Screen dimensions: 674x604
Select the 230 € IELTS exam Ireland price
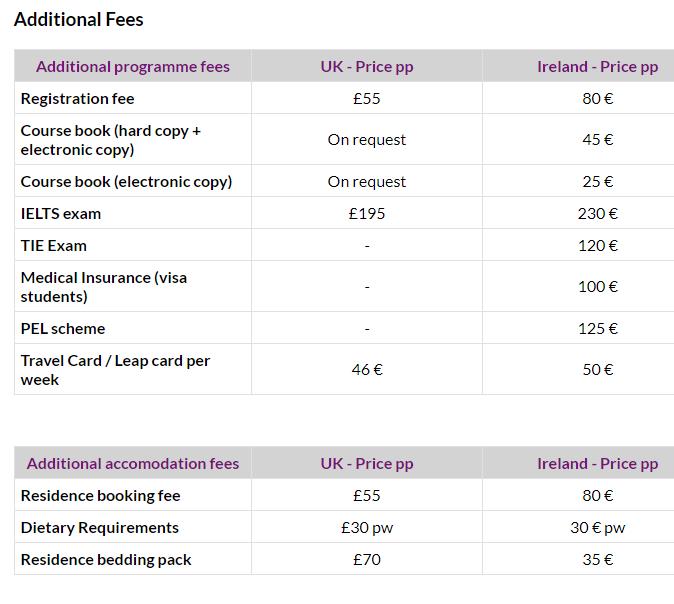point(597,214)
